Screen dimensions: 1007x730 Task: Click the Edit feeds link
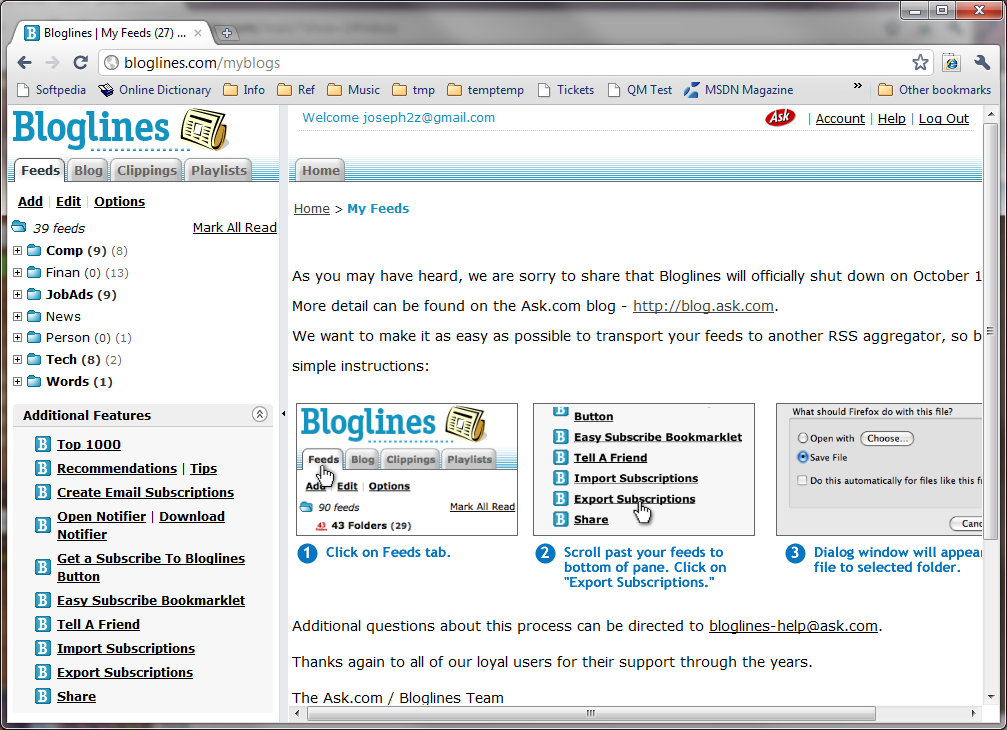[x=68, y=201]
